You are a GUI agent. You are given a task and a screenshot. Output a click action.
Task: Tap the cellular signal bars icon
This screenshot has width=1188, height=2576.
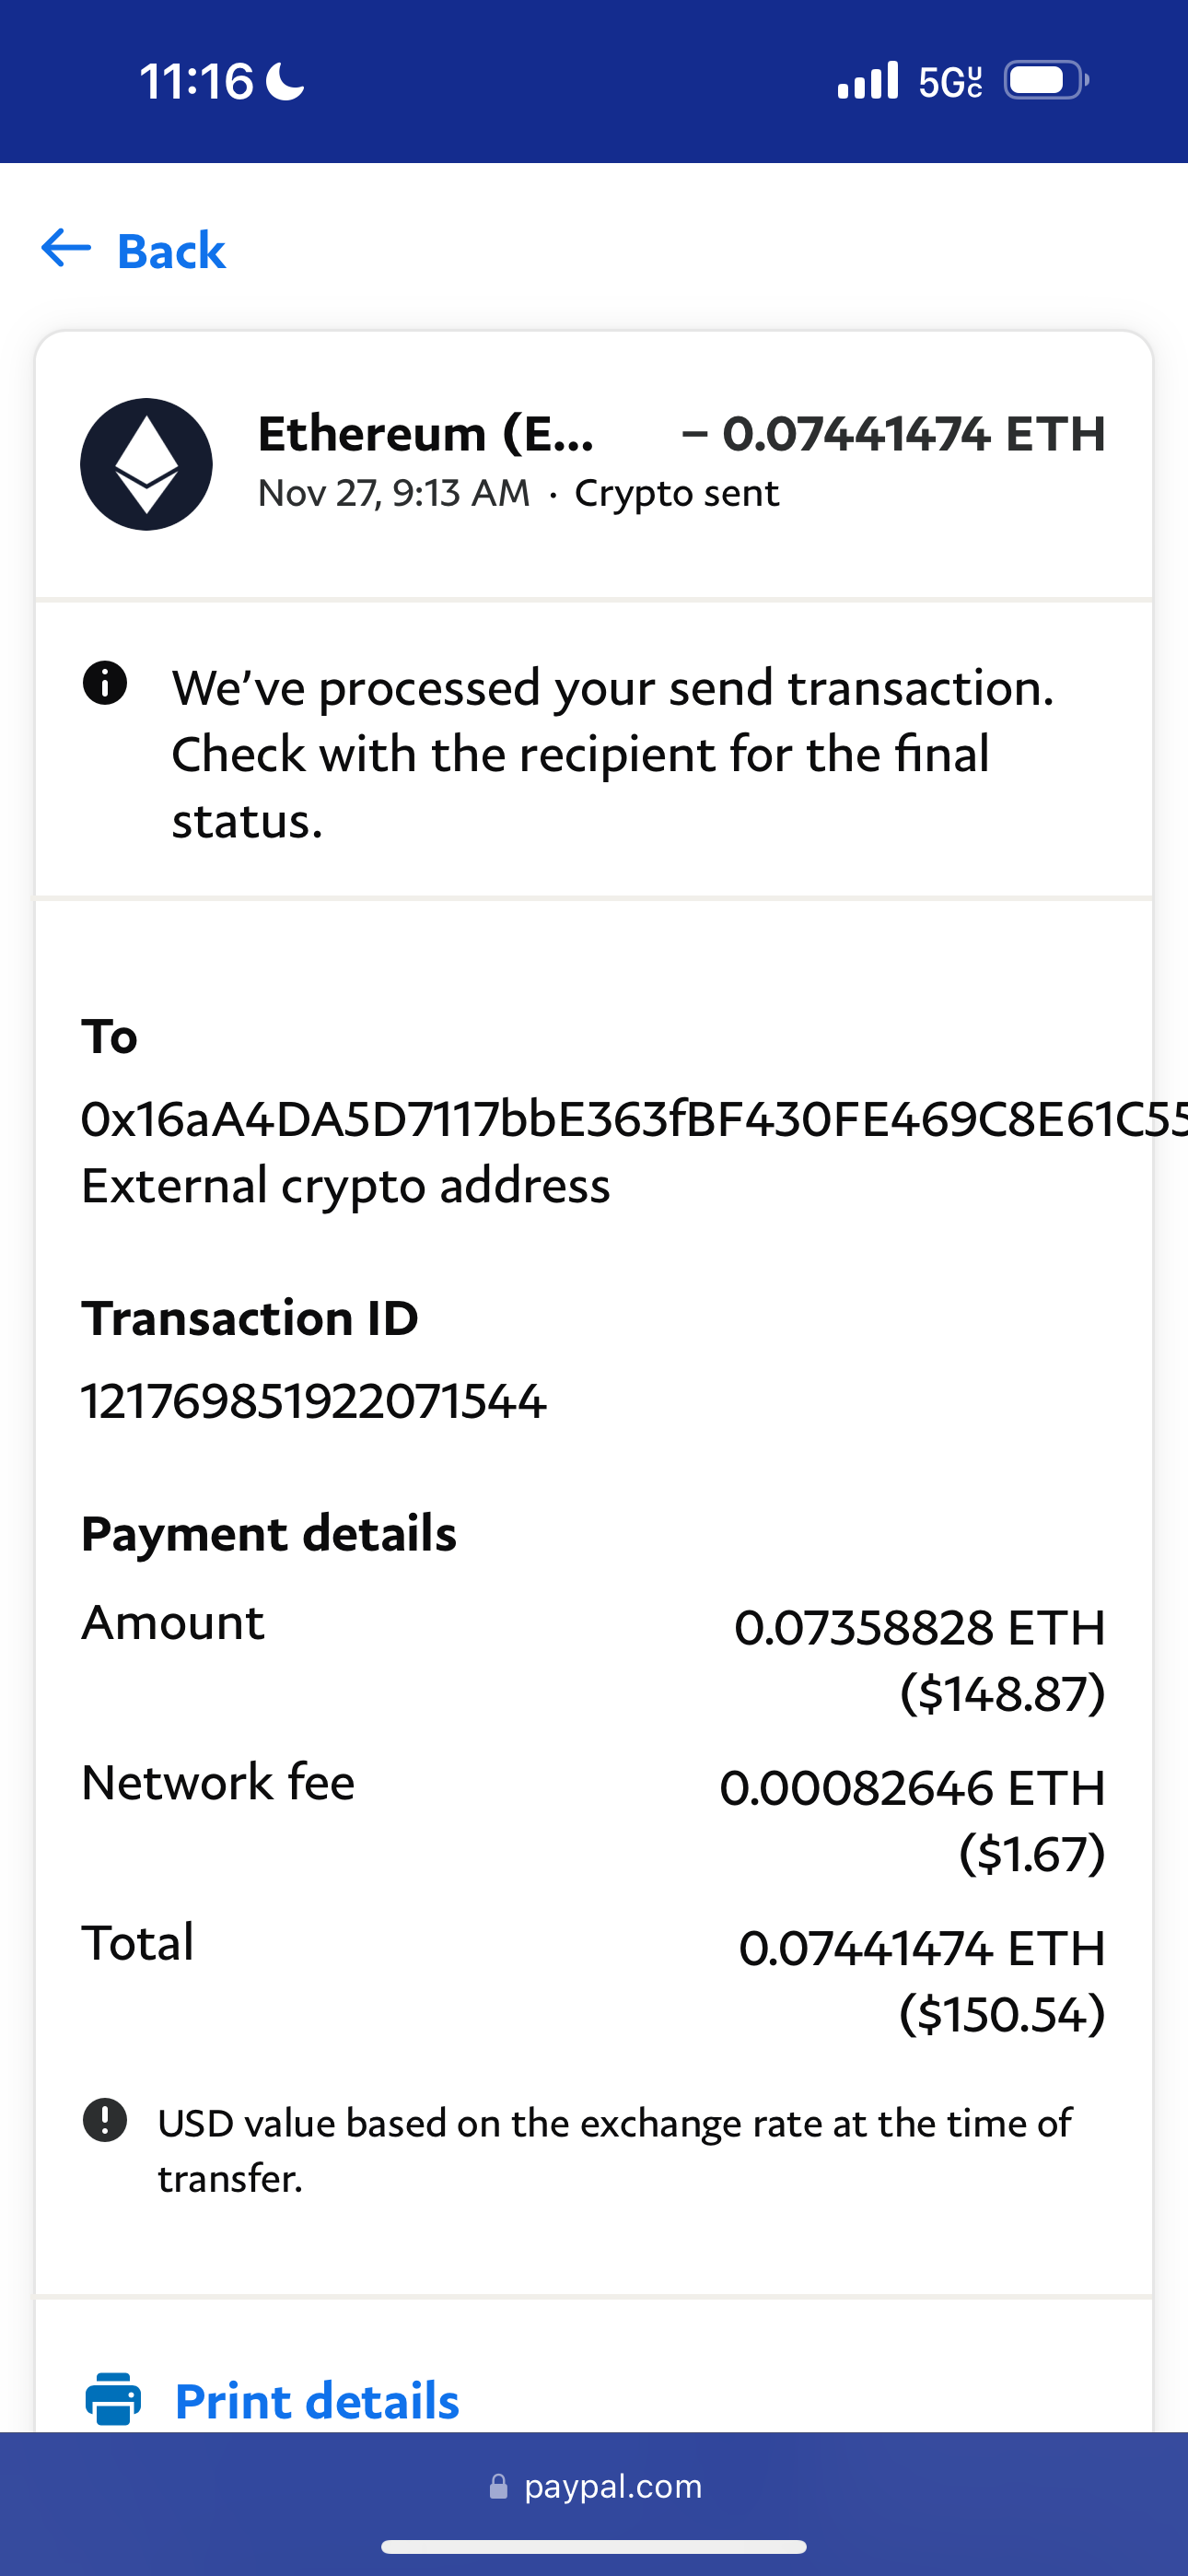(867, 80)
